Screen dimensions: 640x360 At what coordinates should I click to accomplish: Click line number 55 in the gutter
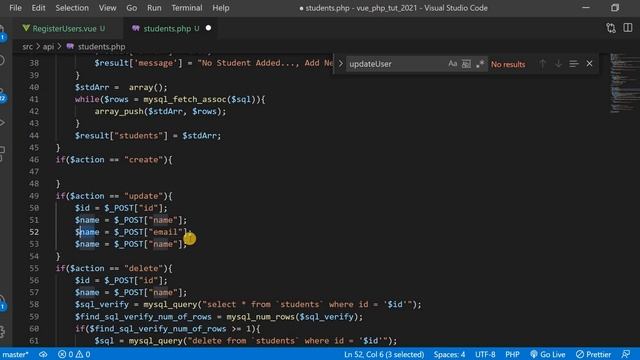coord(34,268)
